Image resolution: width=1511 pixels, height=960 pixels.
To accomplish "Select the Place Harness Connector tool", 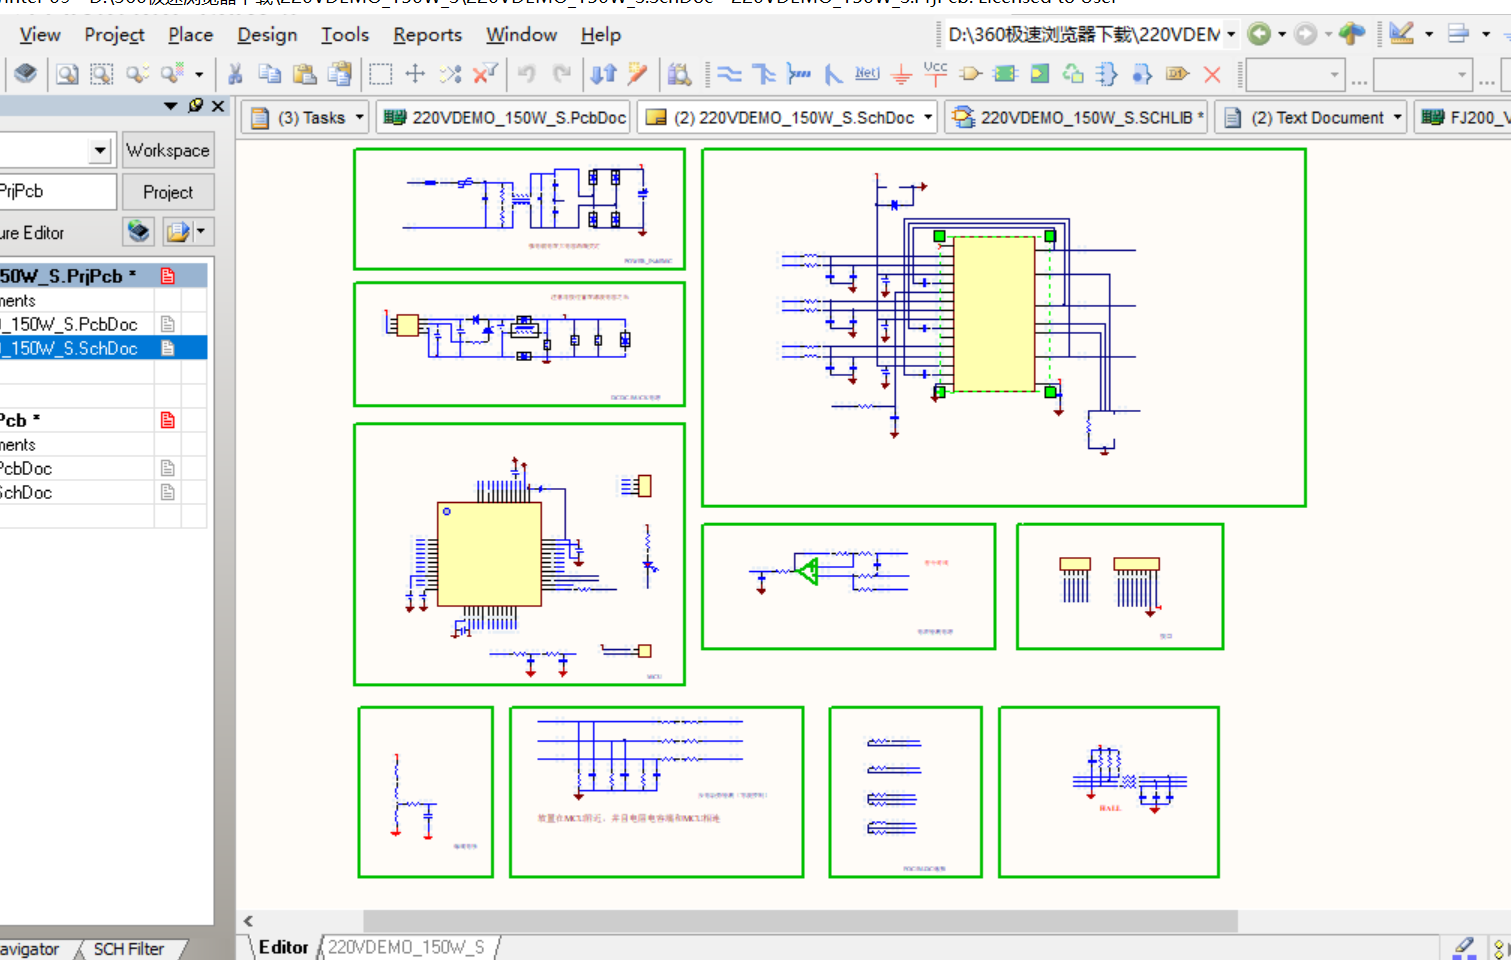I will point(1107,73).
